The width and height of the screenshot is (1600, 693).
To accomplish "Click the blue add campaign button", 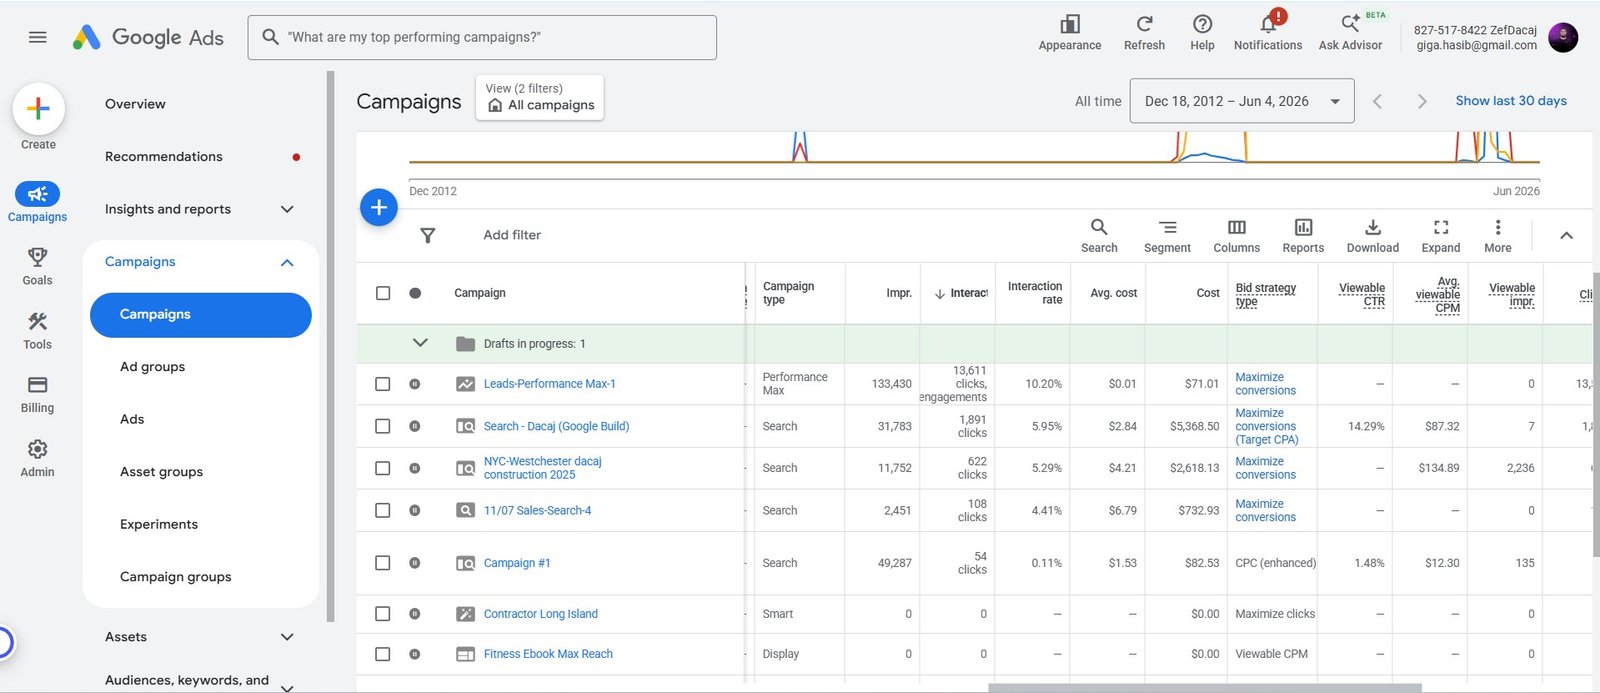I will click(379, 207).
